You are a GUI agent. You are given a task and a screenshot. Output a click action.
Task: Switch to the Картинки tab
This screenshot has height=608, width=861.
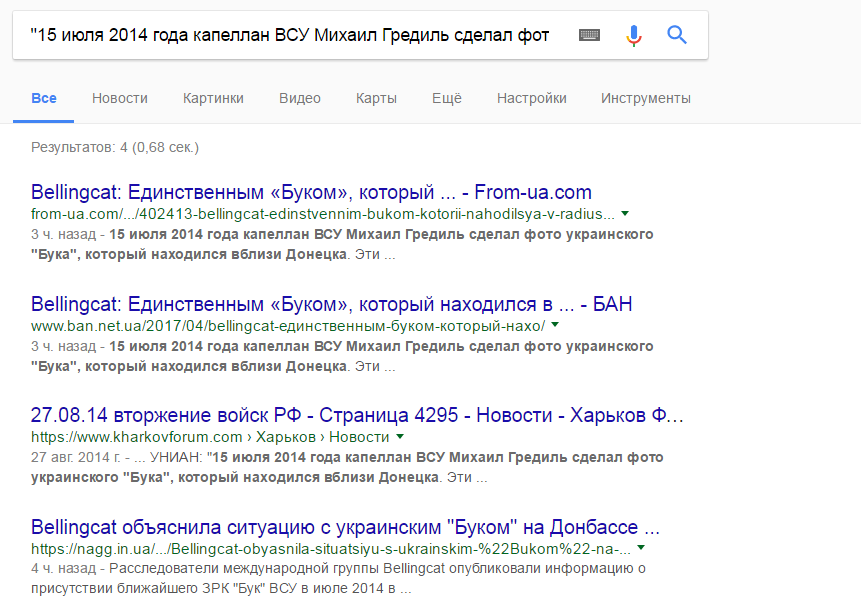tap(213, 98)
